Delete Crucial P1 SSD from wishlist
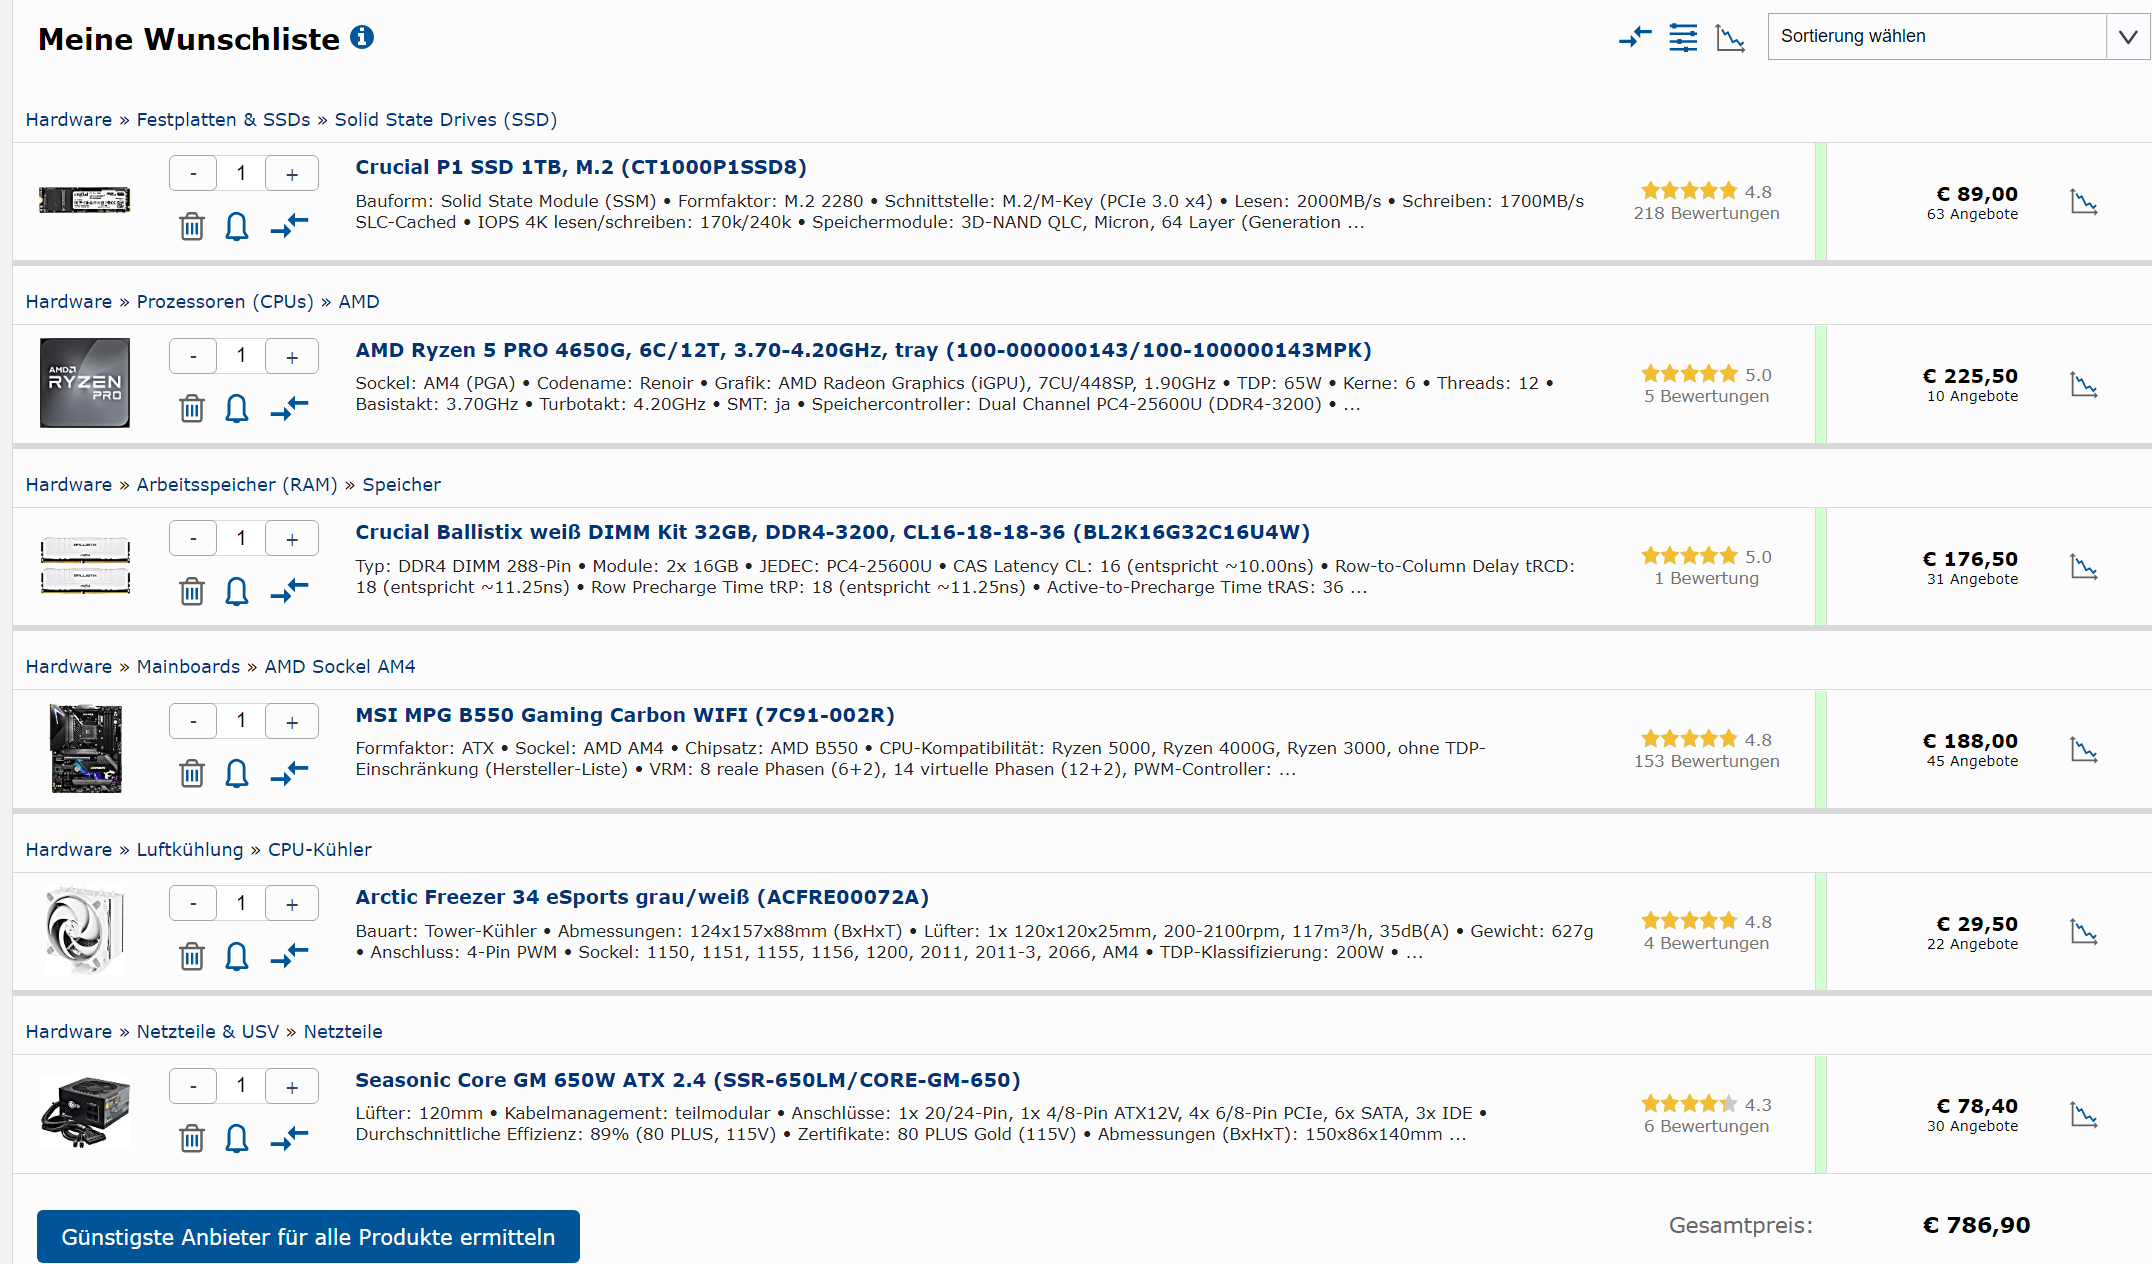The image size is (2152, 1264). 192,227
